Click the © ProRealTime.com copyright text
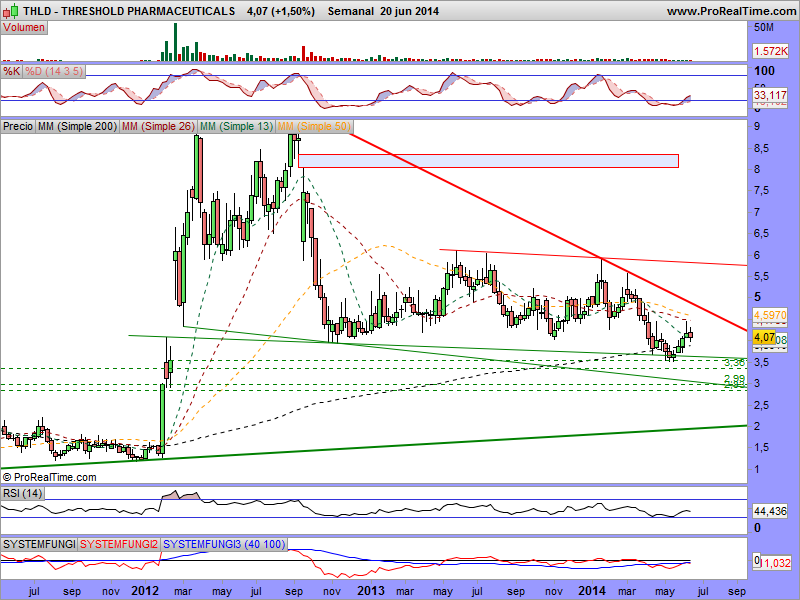The height and width of the screenshot is (600, 800). 49,478
